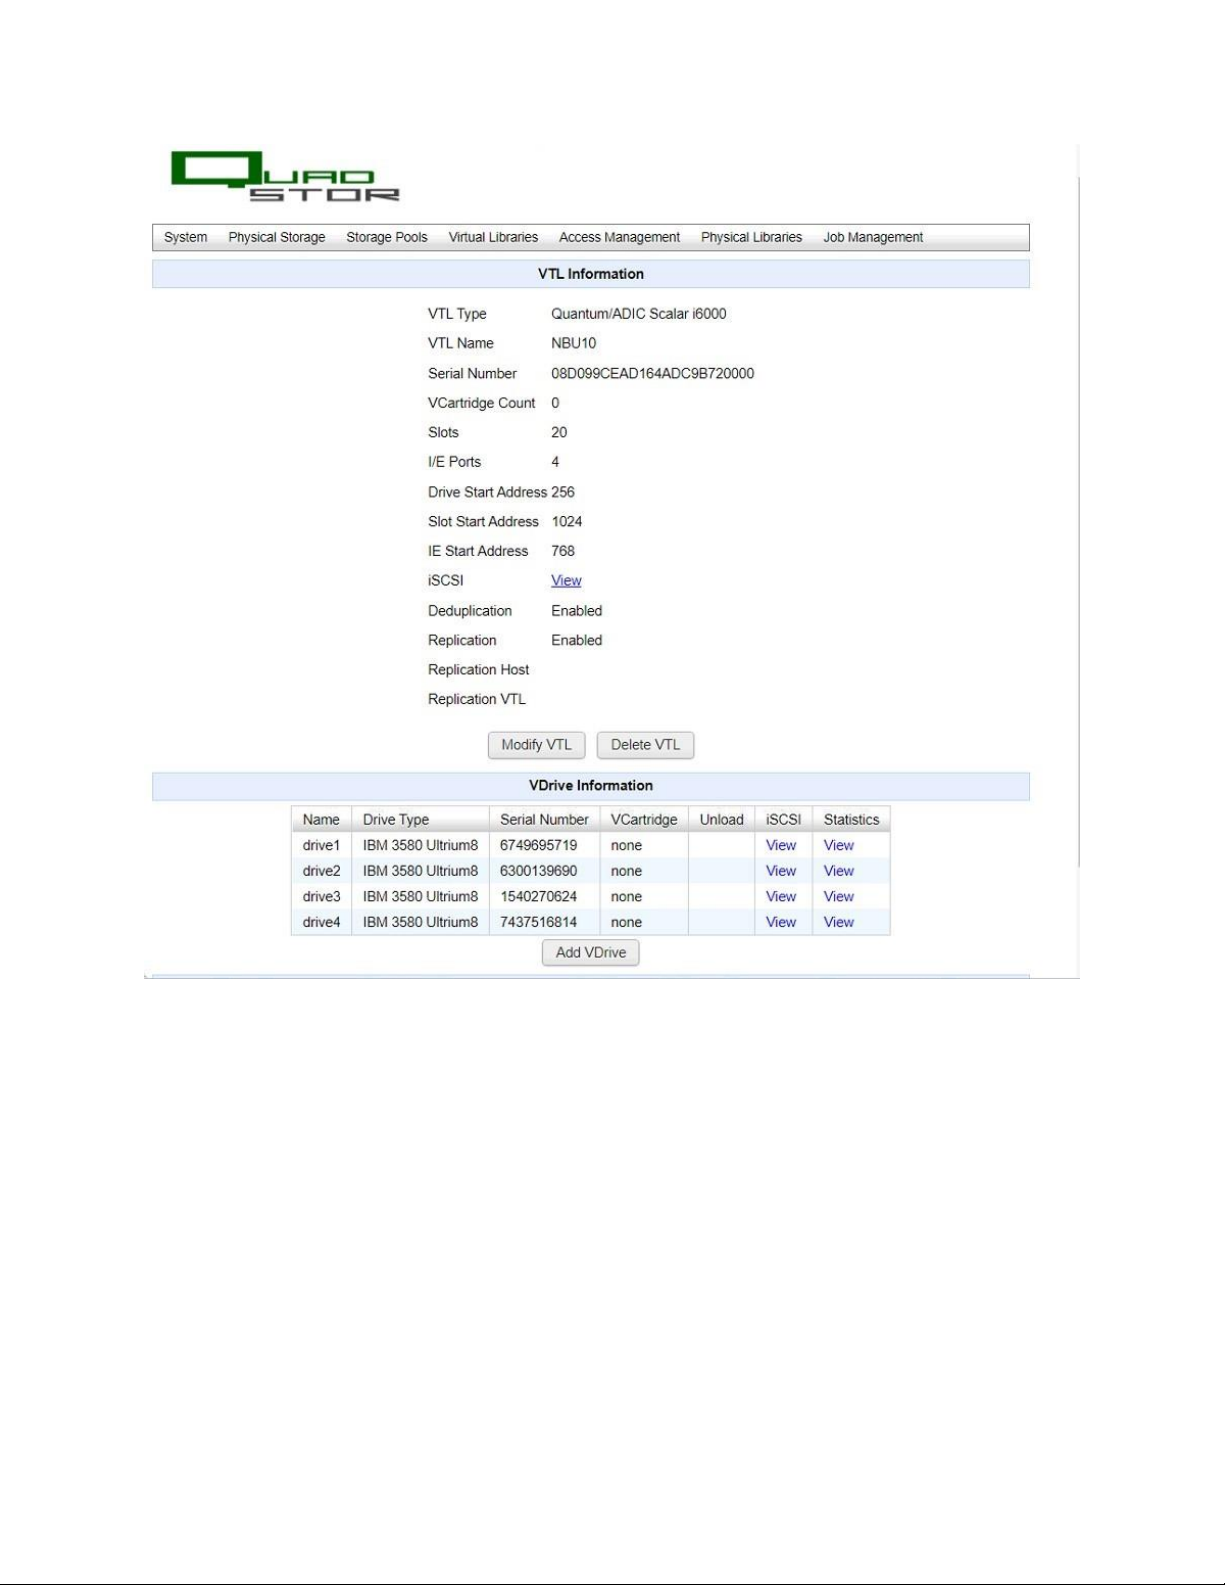Click the Slot Start Address value 1024

coord(567,521)
